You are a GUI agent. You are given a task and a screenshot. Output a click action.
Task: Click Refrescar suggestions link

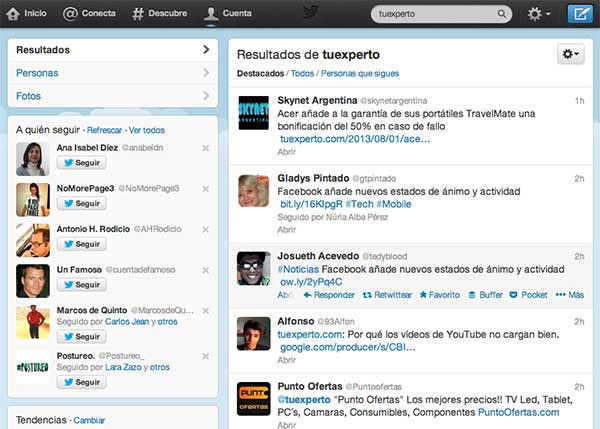click(104, 130)
